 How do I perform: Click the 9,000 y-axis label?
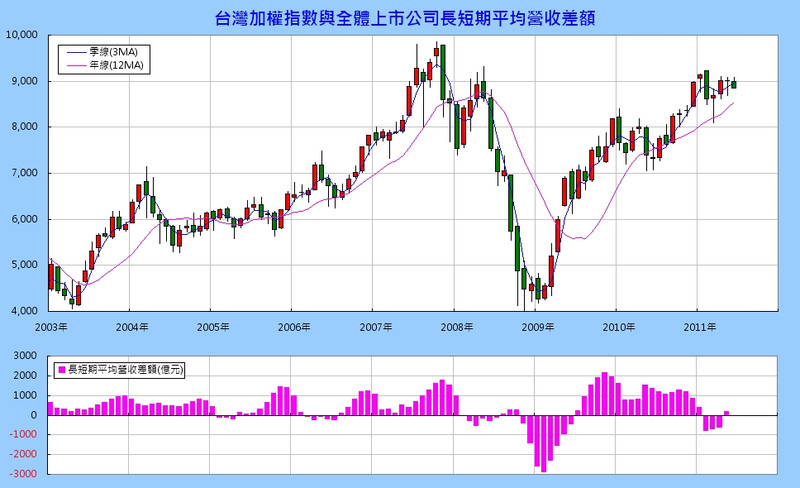coord(25,81)
